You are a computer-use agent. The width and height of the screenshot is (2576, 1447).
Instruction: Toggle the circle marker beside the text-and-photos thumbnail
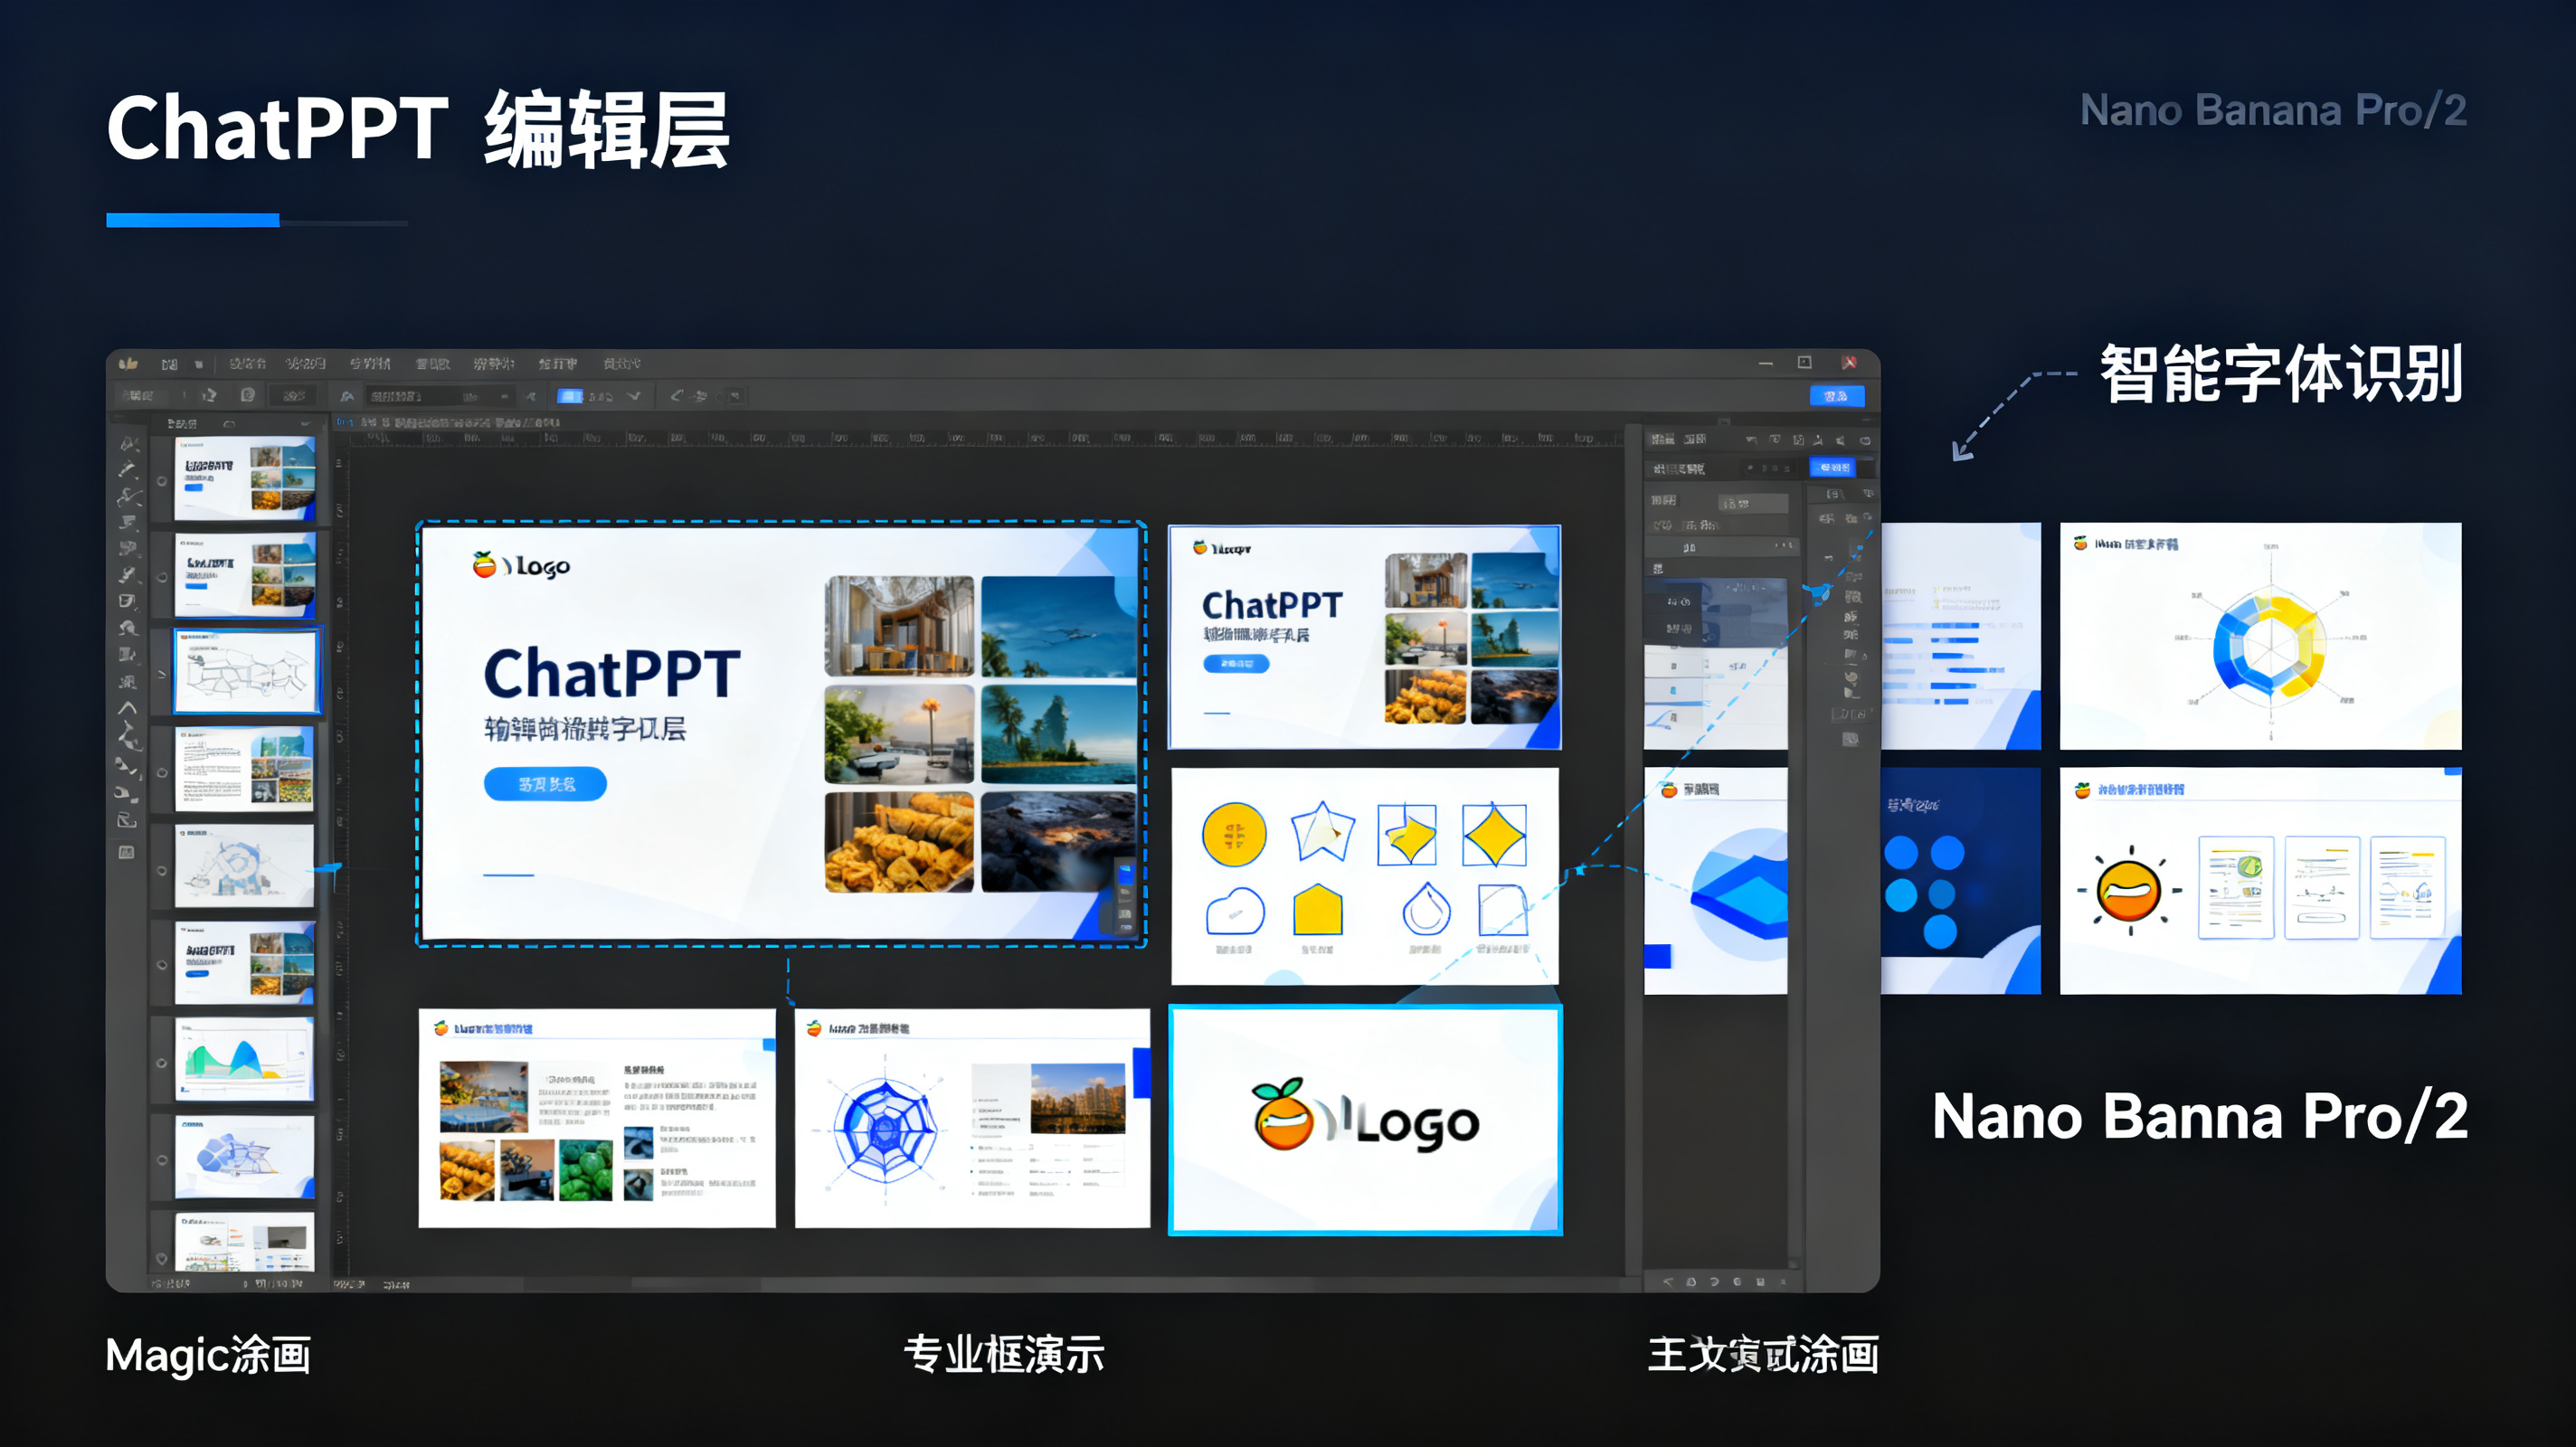tap(161, 772)
